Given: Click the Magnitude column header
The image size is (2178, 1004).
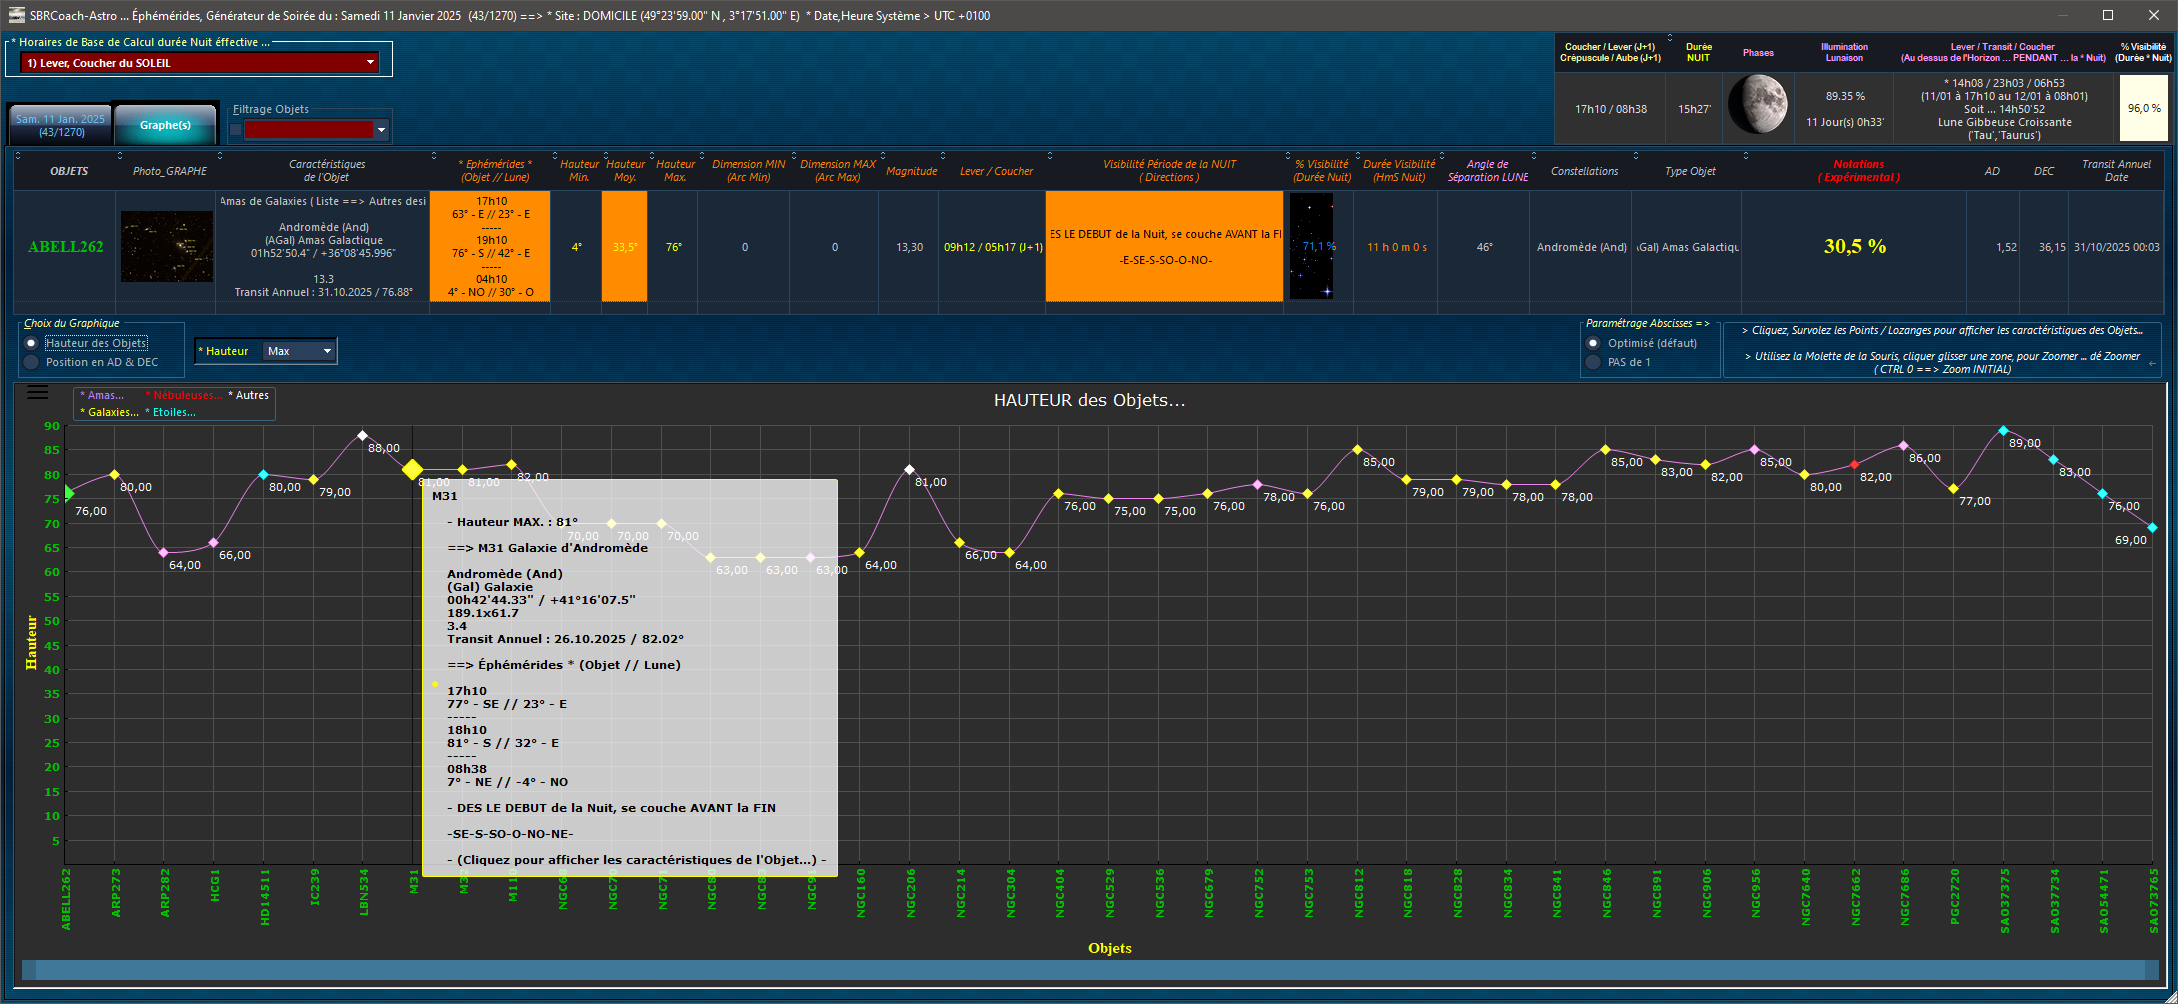Looking at the screenshot, I should click(911, 171).
